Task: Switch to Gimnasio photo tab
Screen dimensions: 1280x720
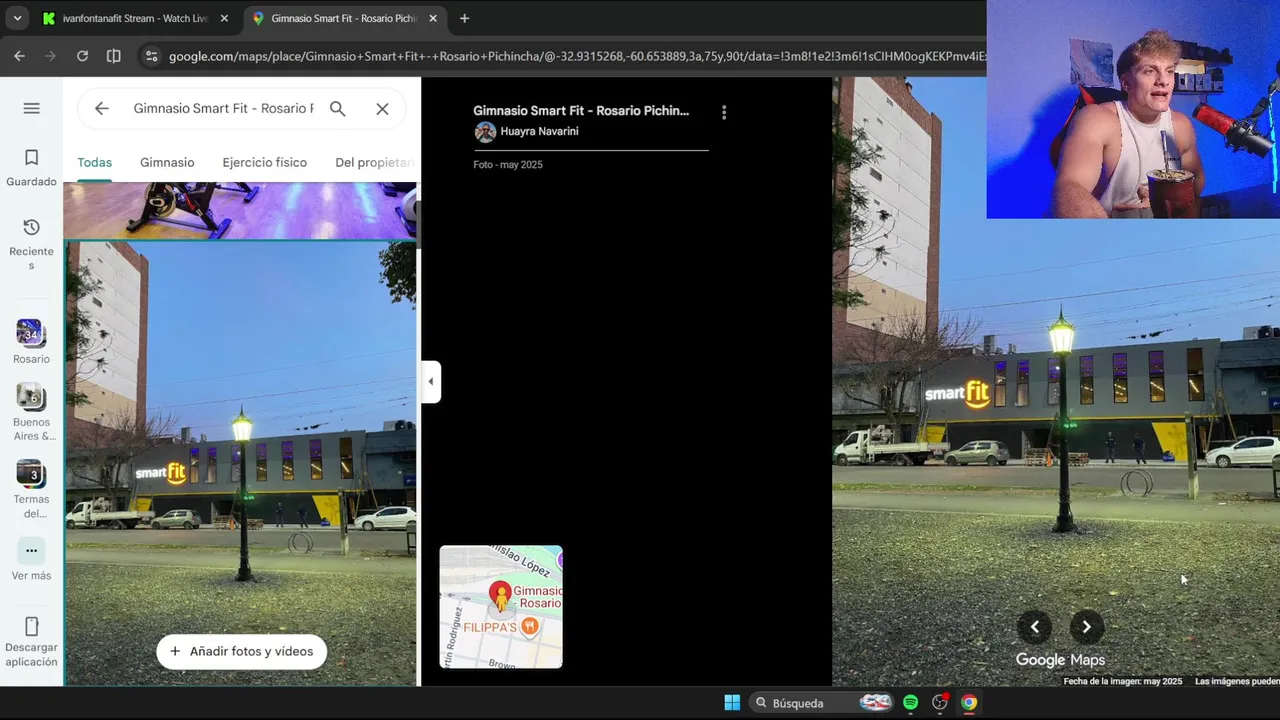Action: (167, 162)
